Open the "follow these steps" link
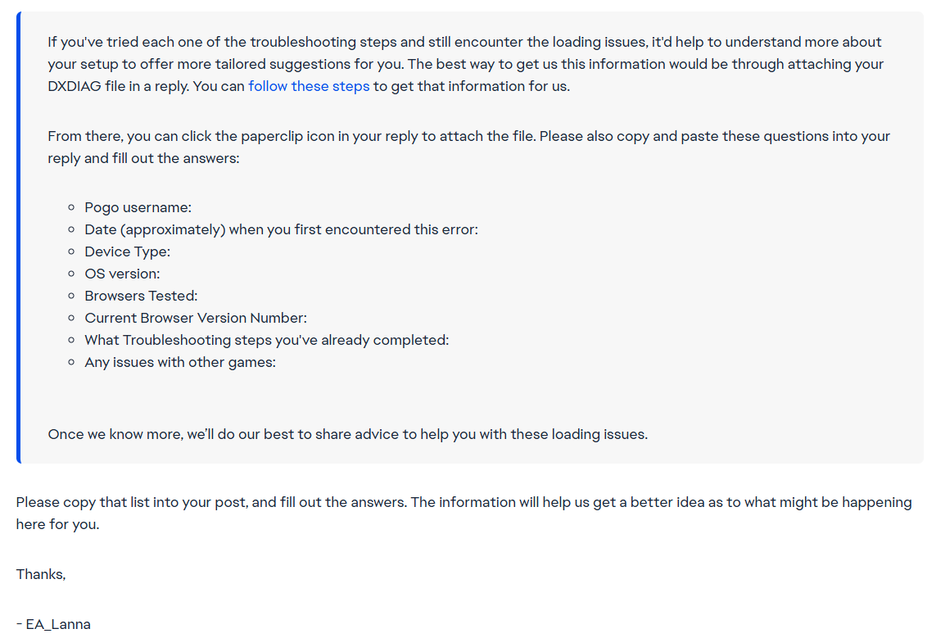 [309, 86]
